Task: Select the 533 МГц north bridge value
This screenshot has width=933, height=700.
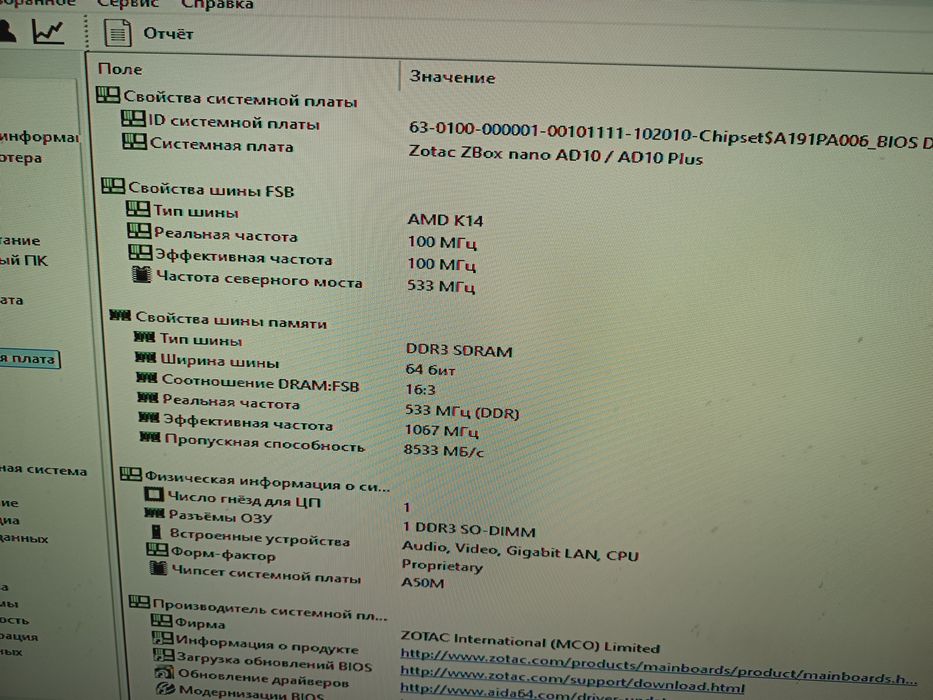Action: point(440,286)
